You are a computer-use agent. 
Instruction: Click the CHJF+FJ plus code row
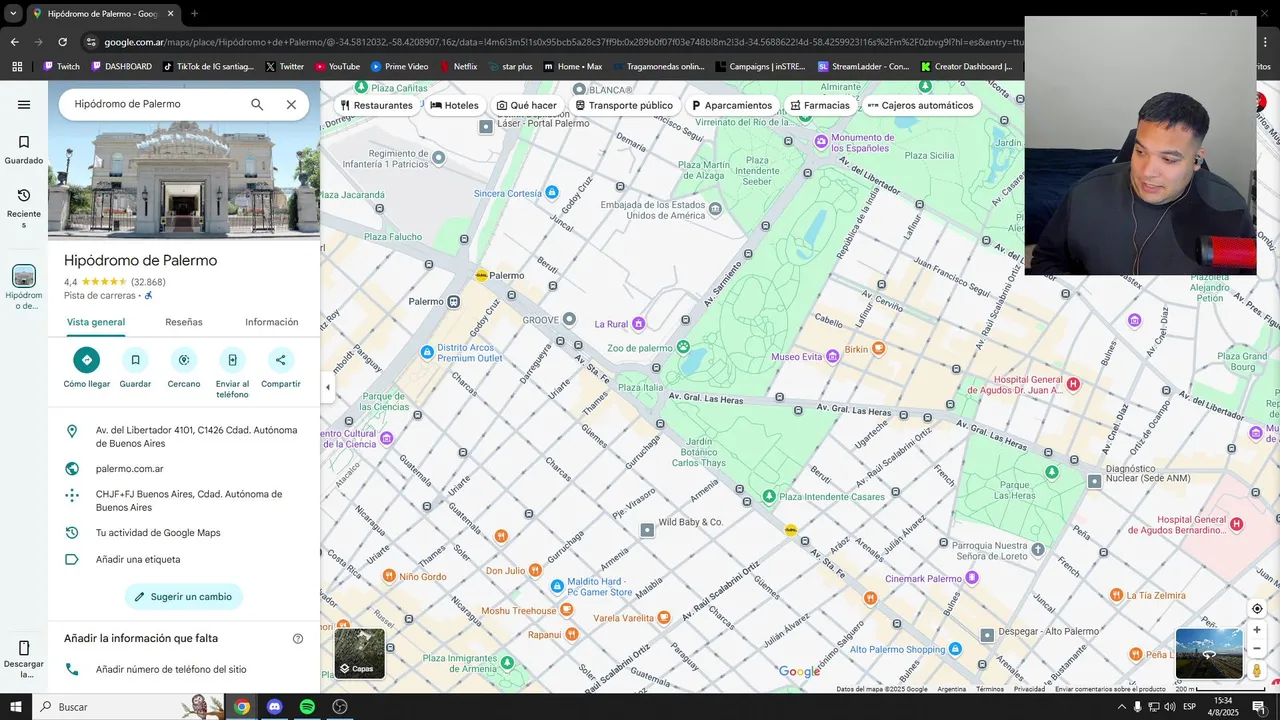(184, 500)
